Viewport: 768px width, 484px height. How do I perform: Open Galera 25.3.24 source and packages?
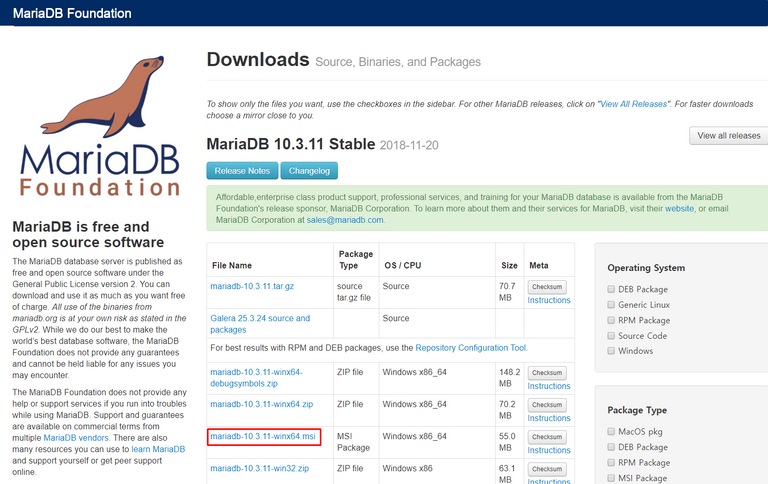pyautogui.click(x=260, y=324)
